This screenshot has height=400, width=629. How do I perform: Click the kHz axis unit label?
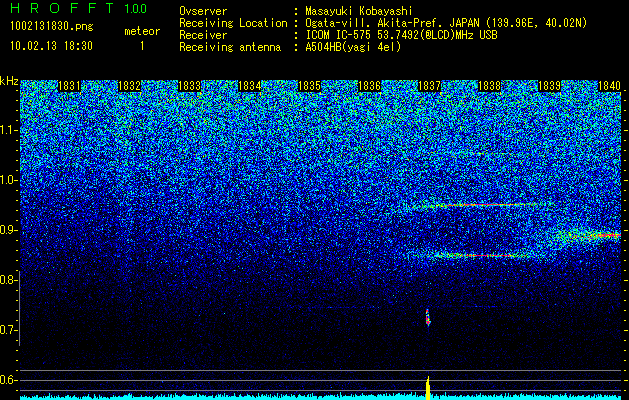(x=9, y=81)
